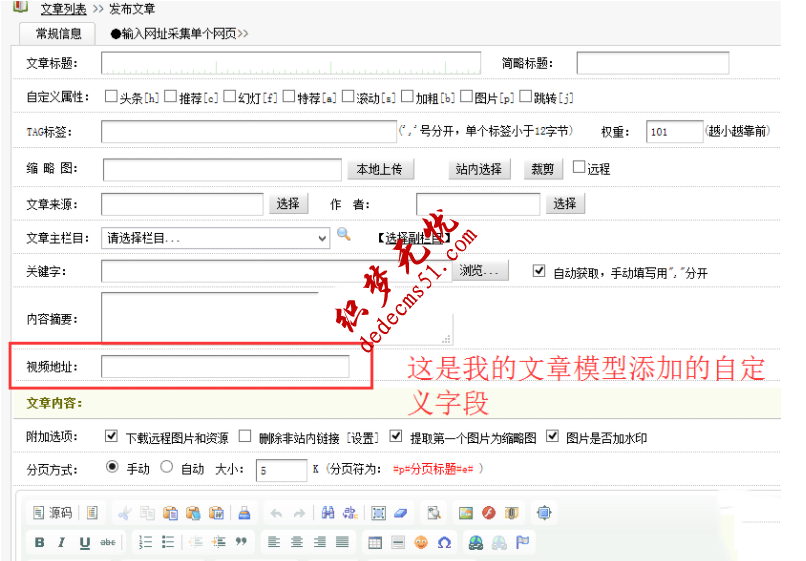Insert hyperlink with the globe link icon
806x561 pixels.
coord(476,542)
